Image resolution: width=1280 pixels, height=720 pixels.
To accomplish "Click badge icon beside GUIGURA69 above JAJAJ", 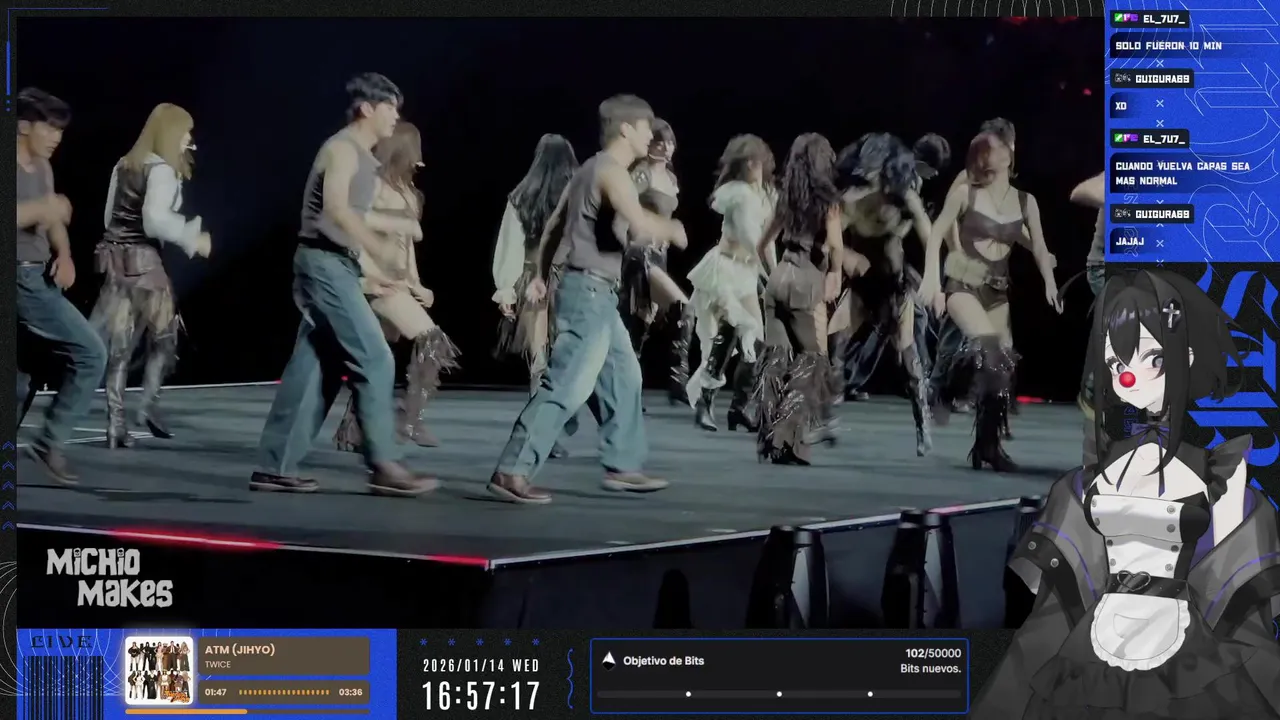I will point(1123,214).
